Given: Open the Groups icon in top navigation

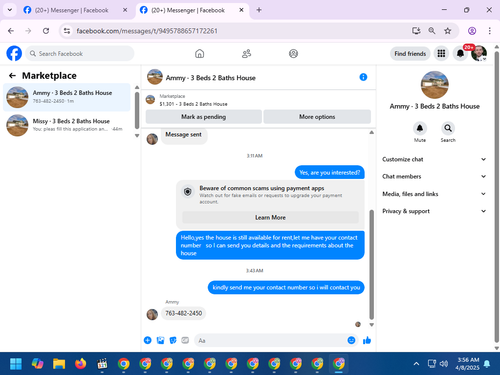Looking at the screenshot, I should (x=293, y=54).
